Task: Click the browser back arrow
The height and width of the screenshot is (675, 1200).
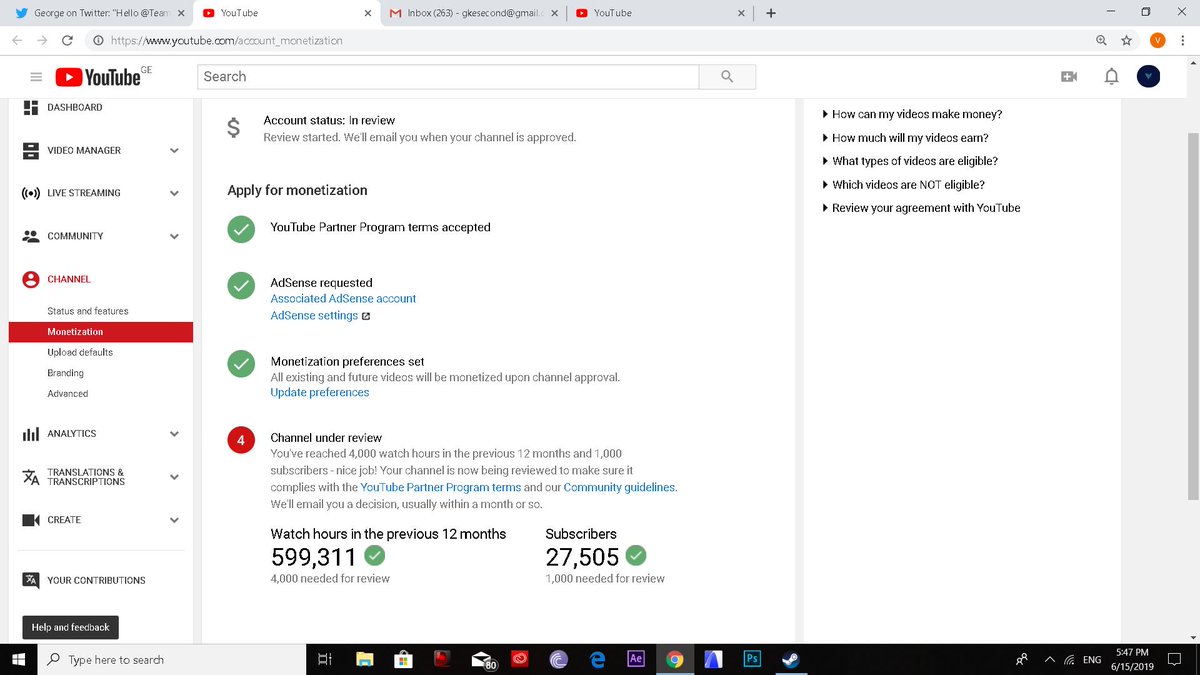Action: (16, 40)
